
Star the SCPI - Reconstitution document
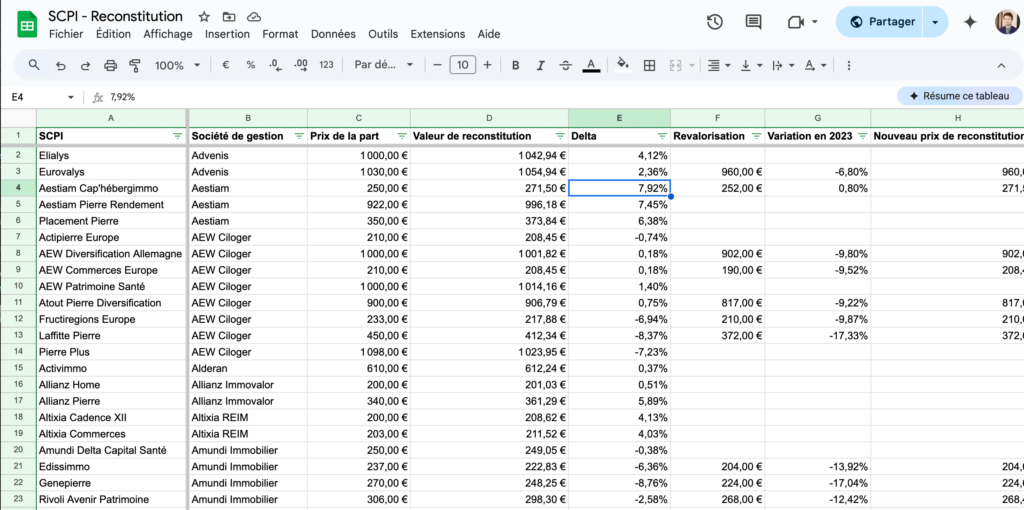[x=204, y=17]
